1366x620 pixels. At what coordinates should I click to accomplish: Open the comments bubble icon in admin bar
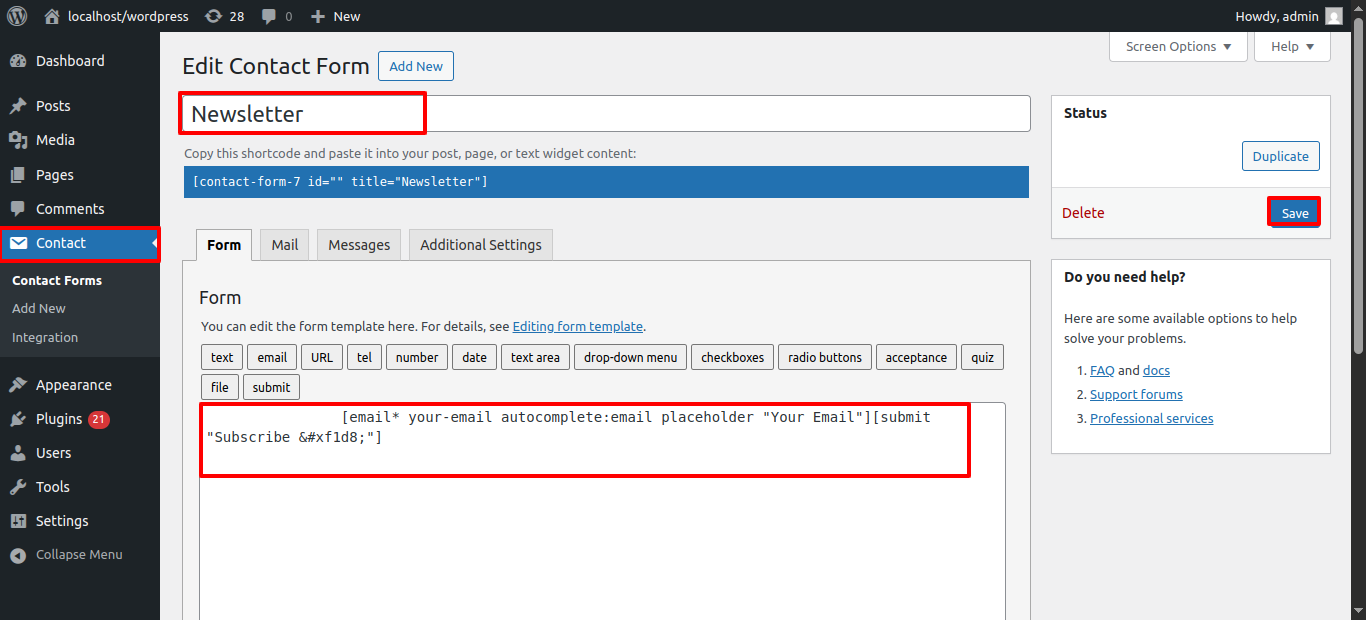(x=269, y=17)
